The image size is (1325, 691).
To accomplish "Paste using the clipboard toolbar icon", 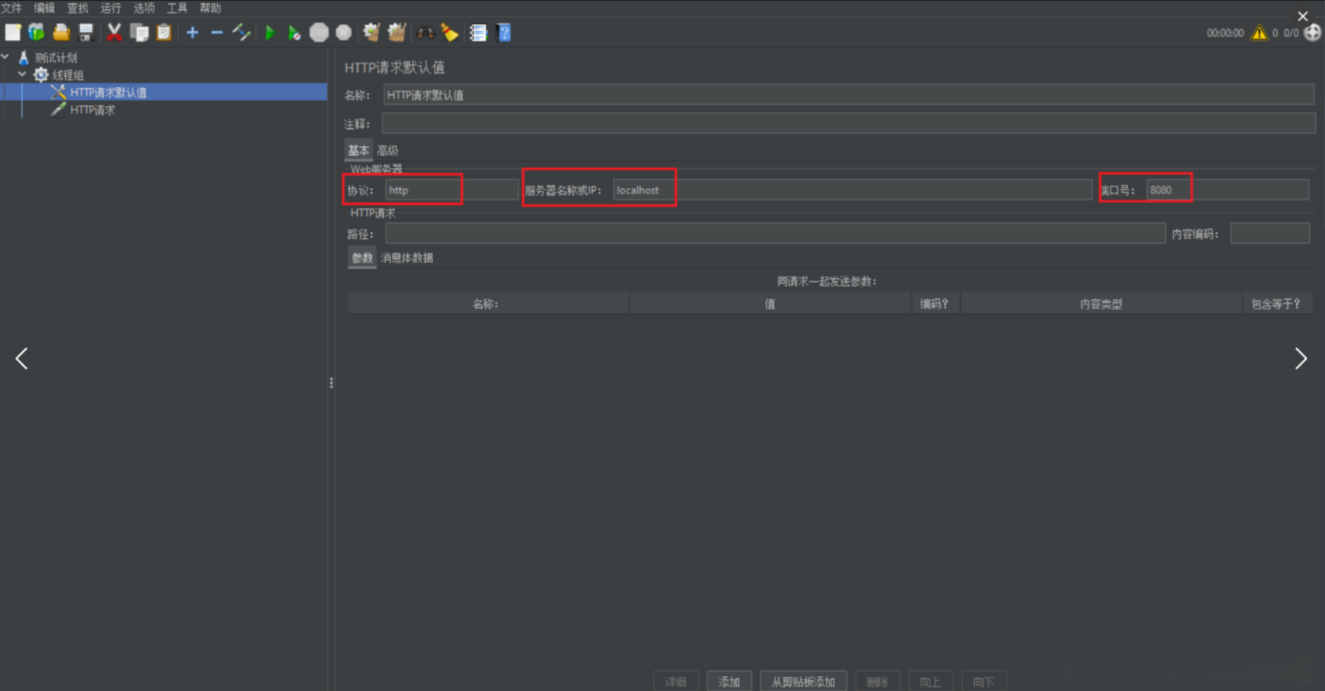I will click(163, 32).
